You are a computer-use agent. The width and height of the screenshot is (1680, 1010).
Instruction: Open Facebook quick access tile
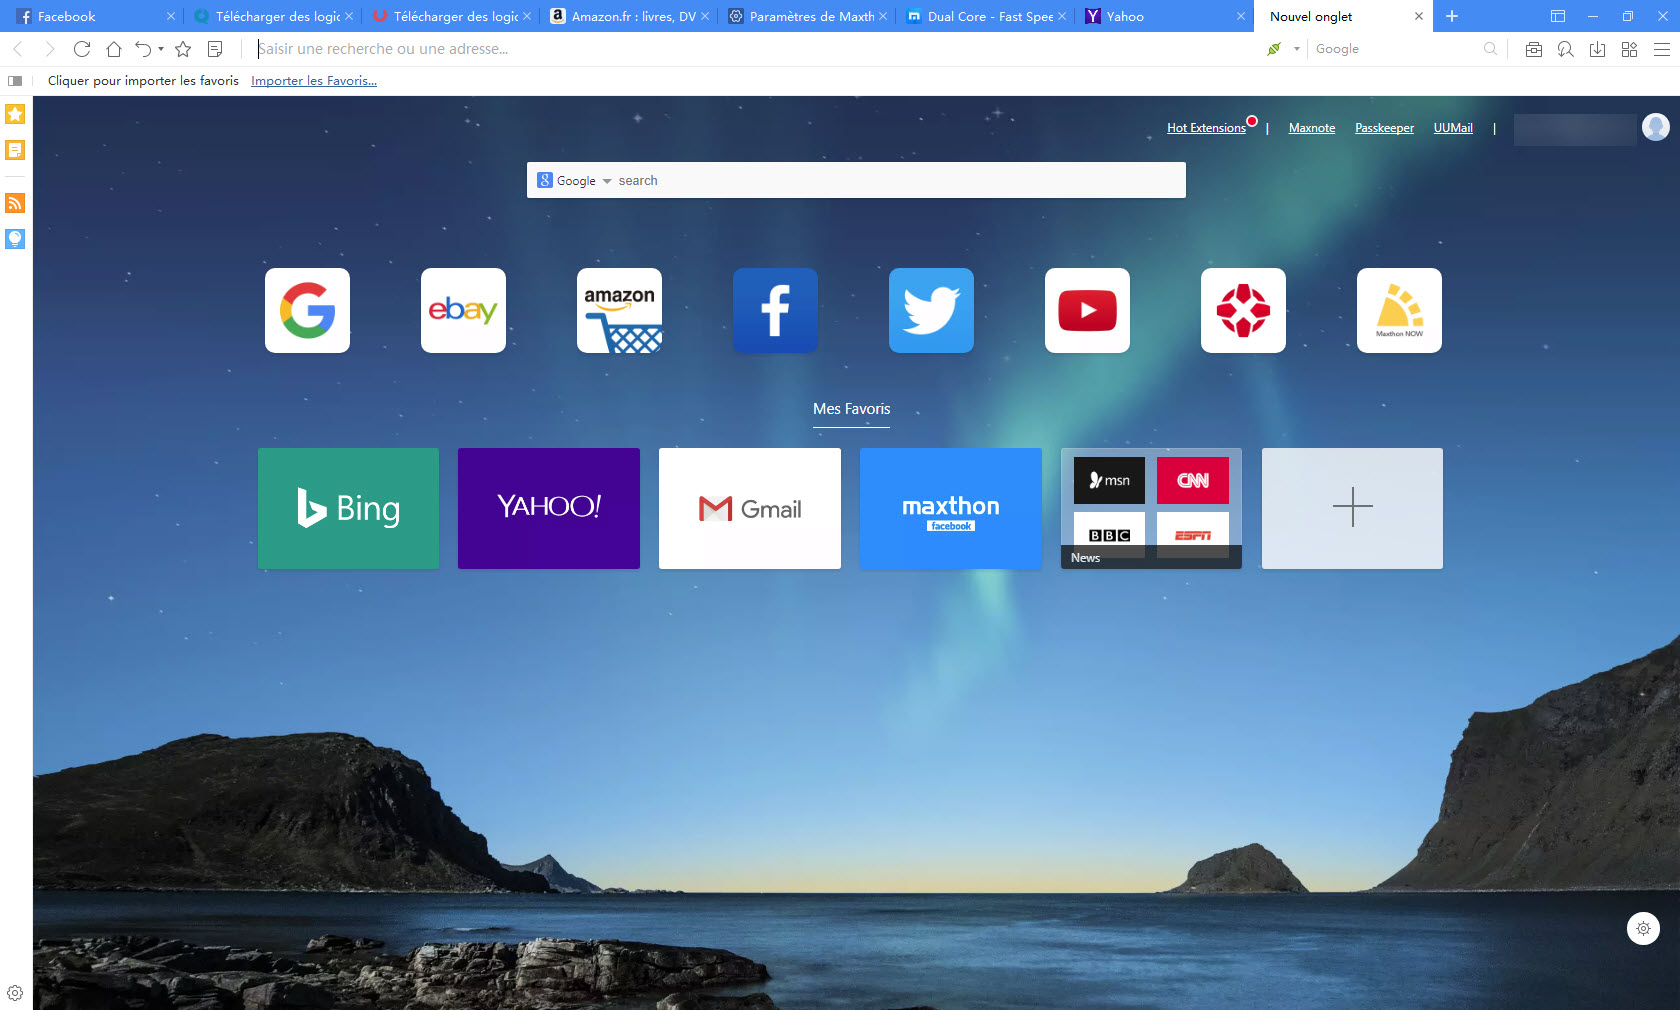coord(775,310)
